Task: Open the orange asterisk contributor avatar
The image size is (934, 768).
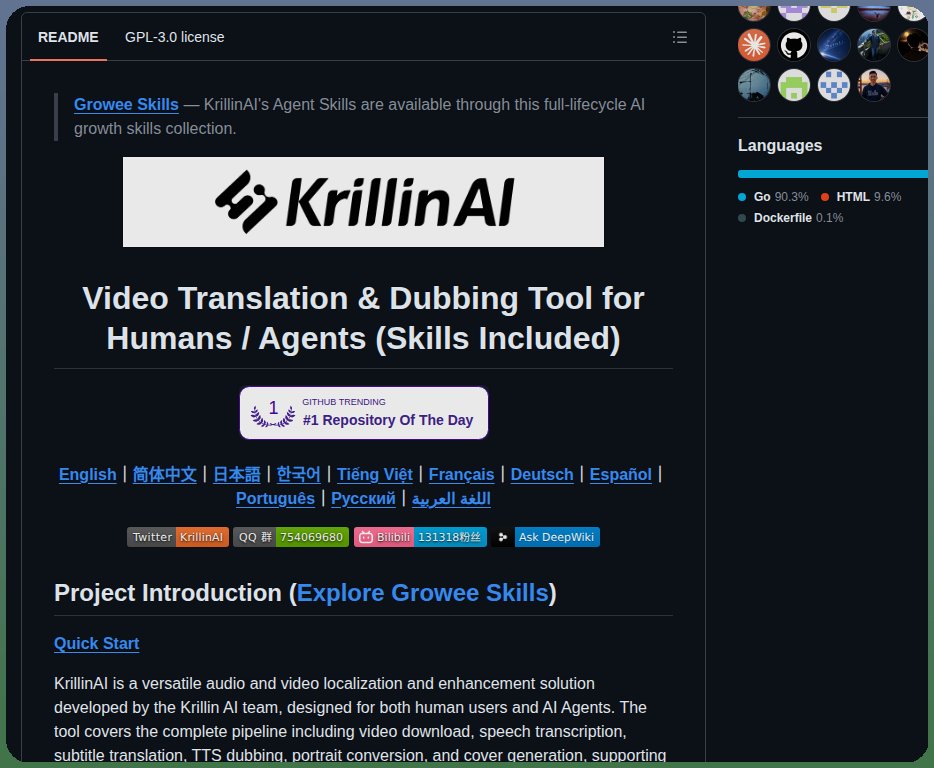Action: tap(754, 45)
